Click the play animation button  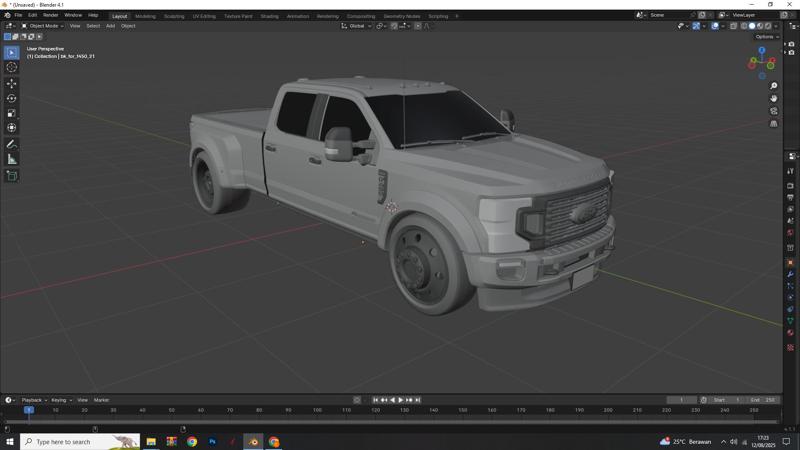coord(401,400)
